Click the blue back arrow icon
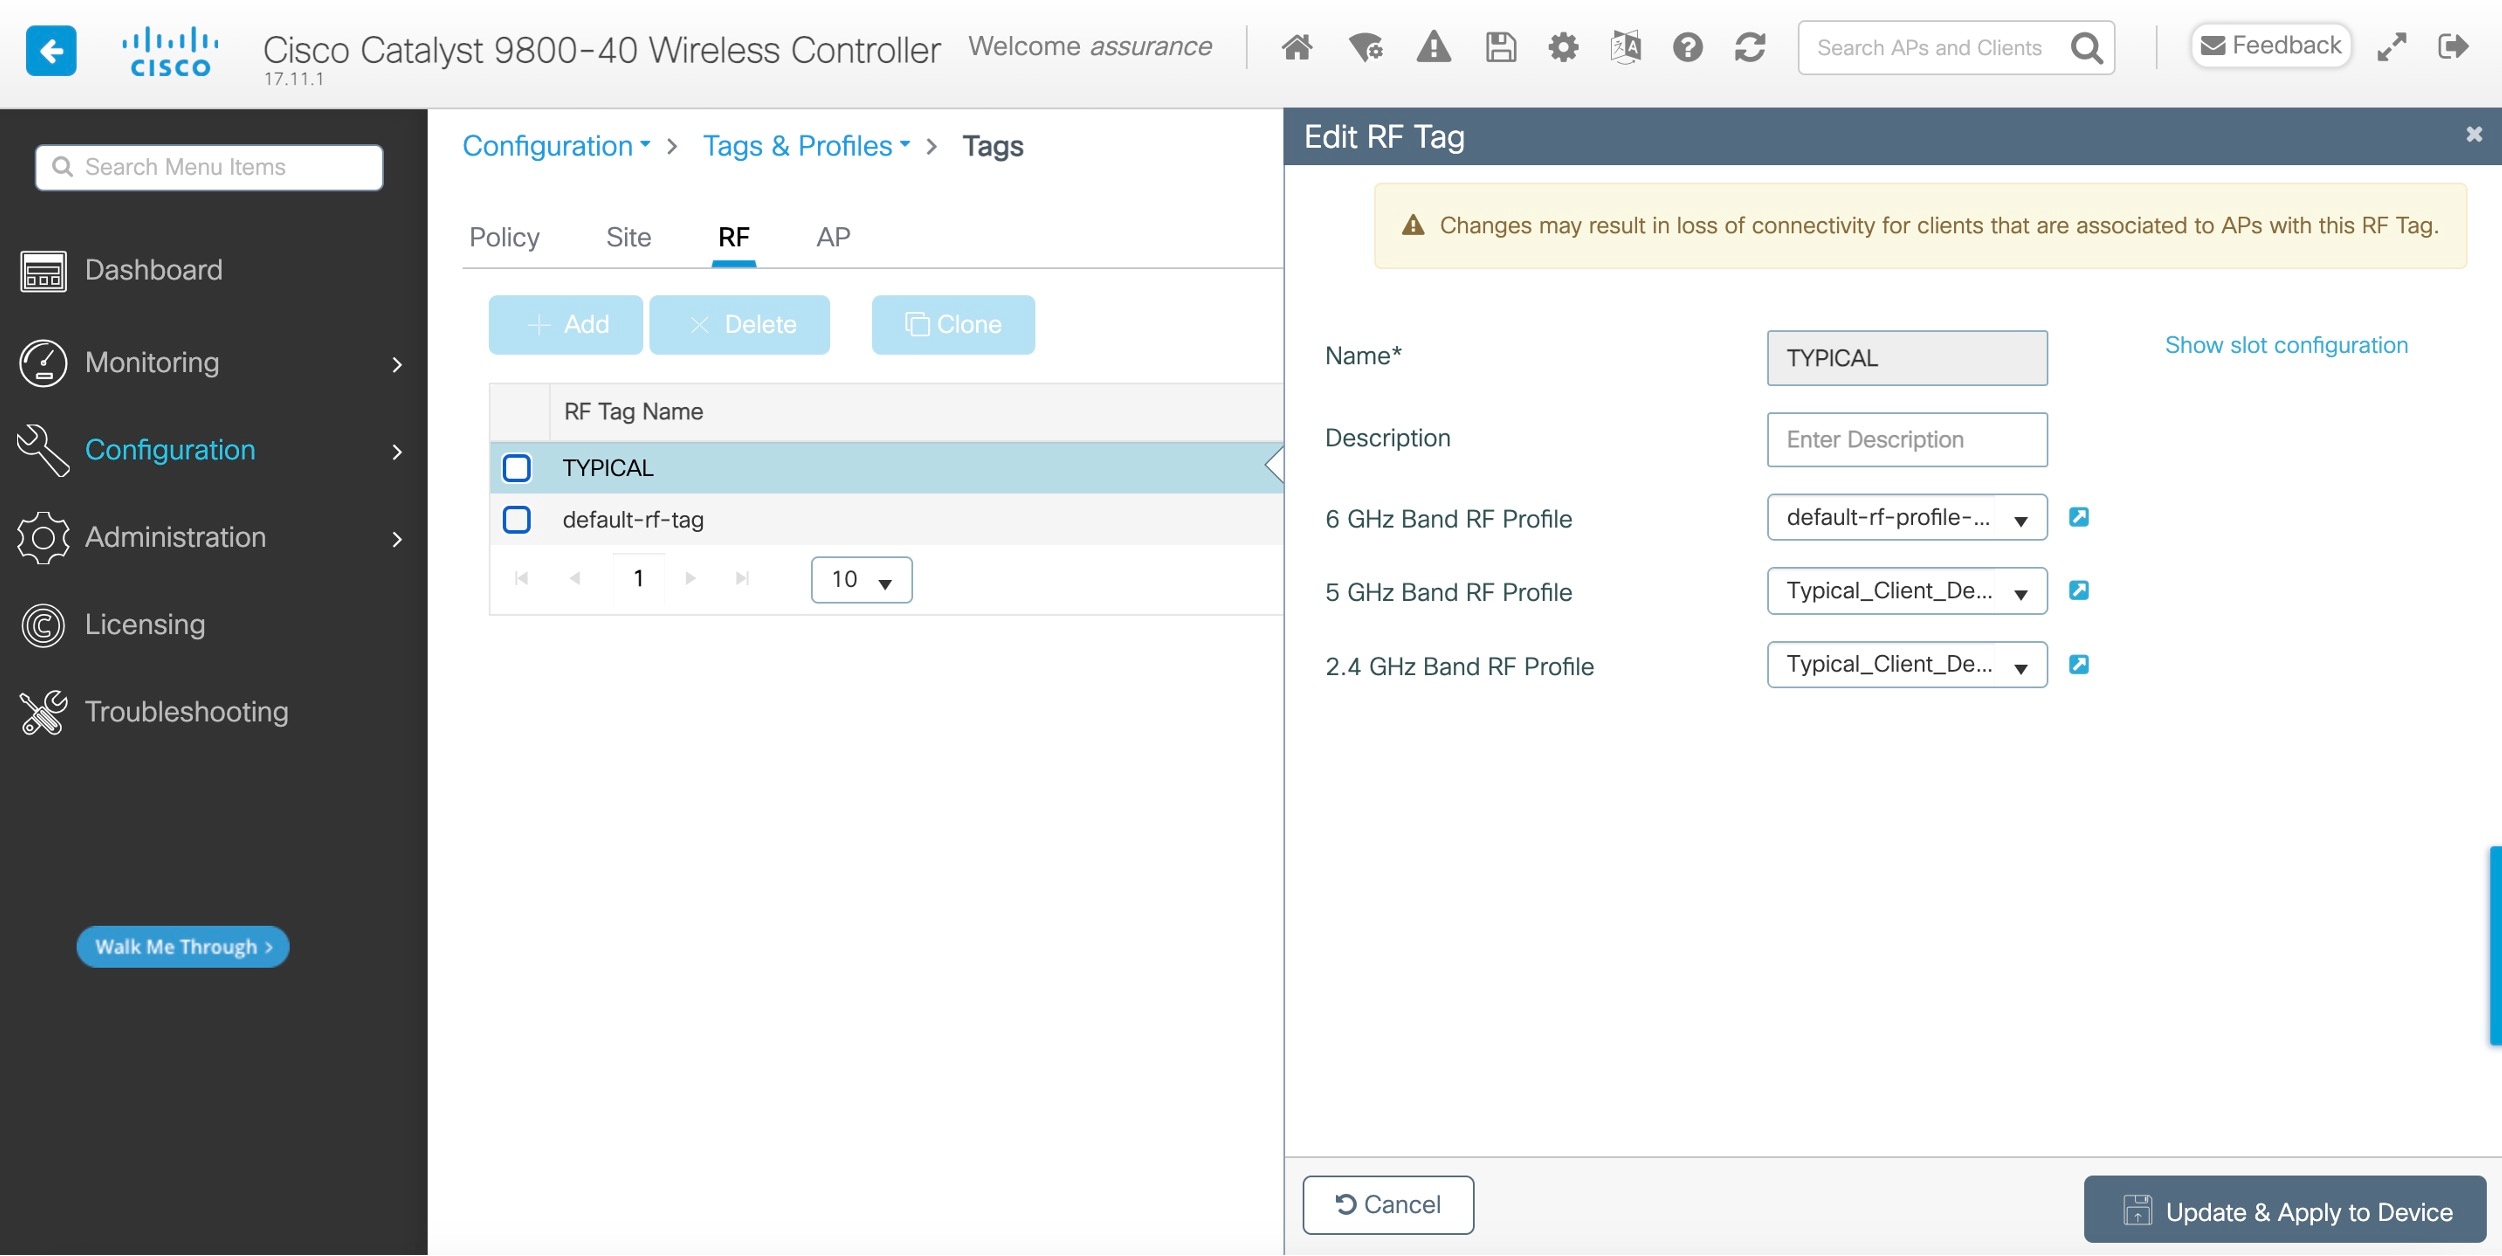The width and height of the screenshot is (2502, 1256). pos(51,49)
